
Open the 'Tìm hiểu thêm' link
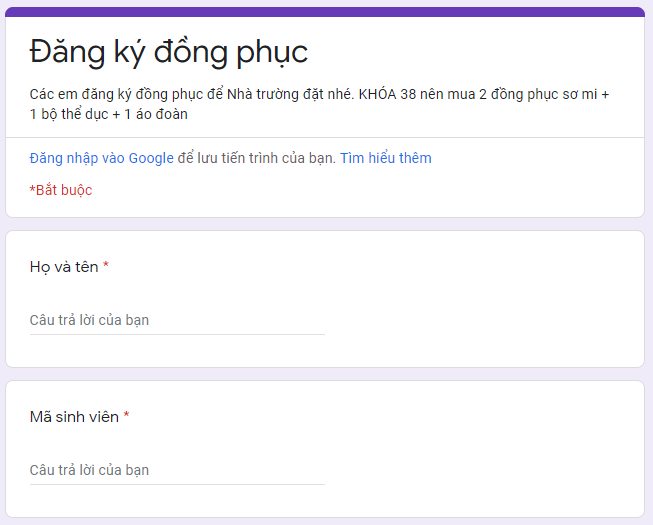tap(386, 158)
